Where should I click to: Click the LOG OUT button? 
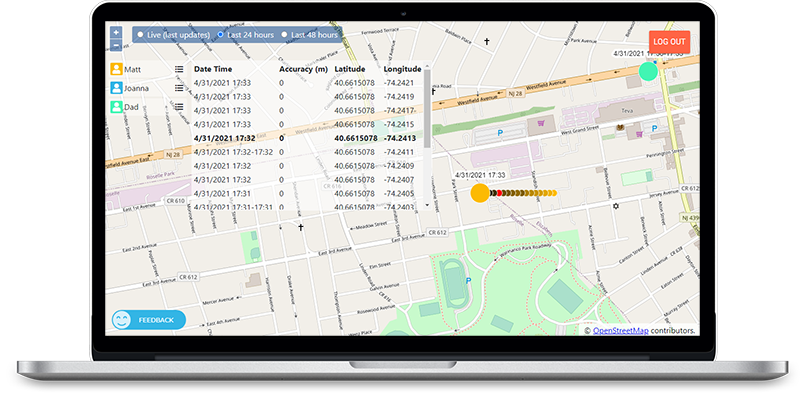tap(669, 42)
